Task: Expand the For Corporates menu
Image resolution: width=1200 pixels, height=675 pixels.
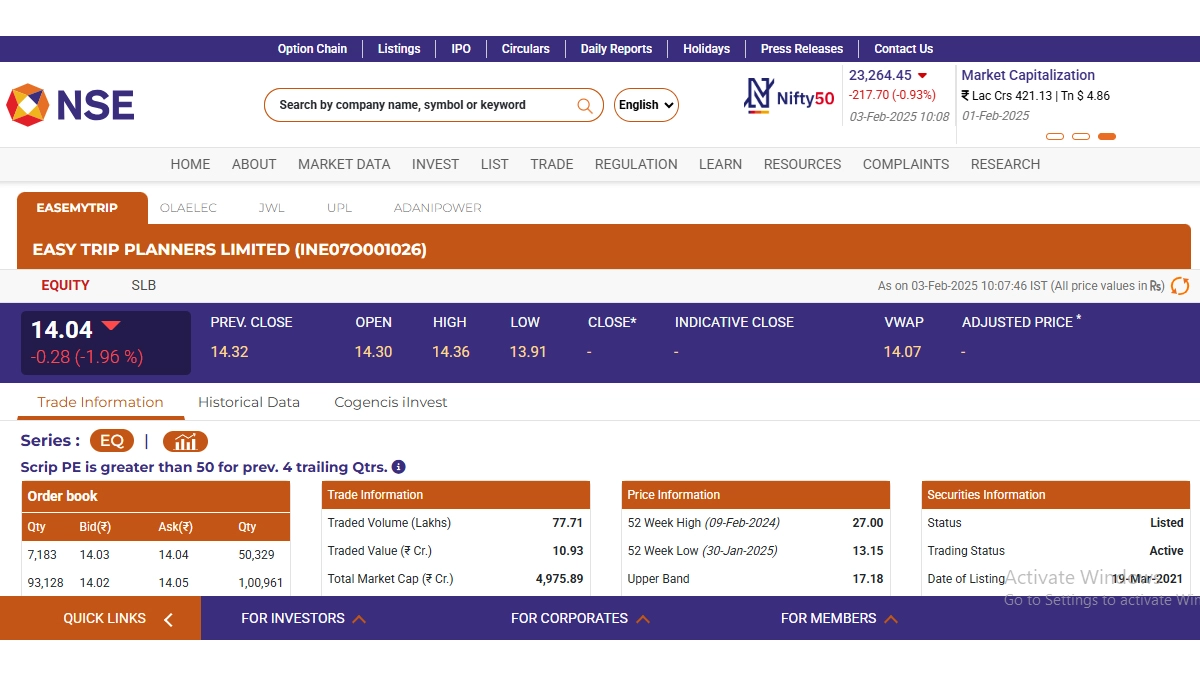Action: [580, 618]
